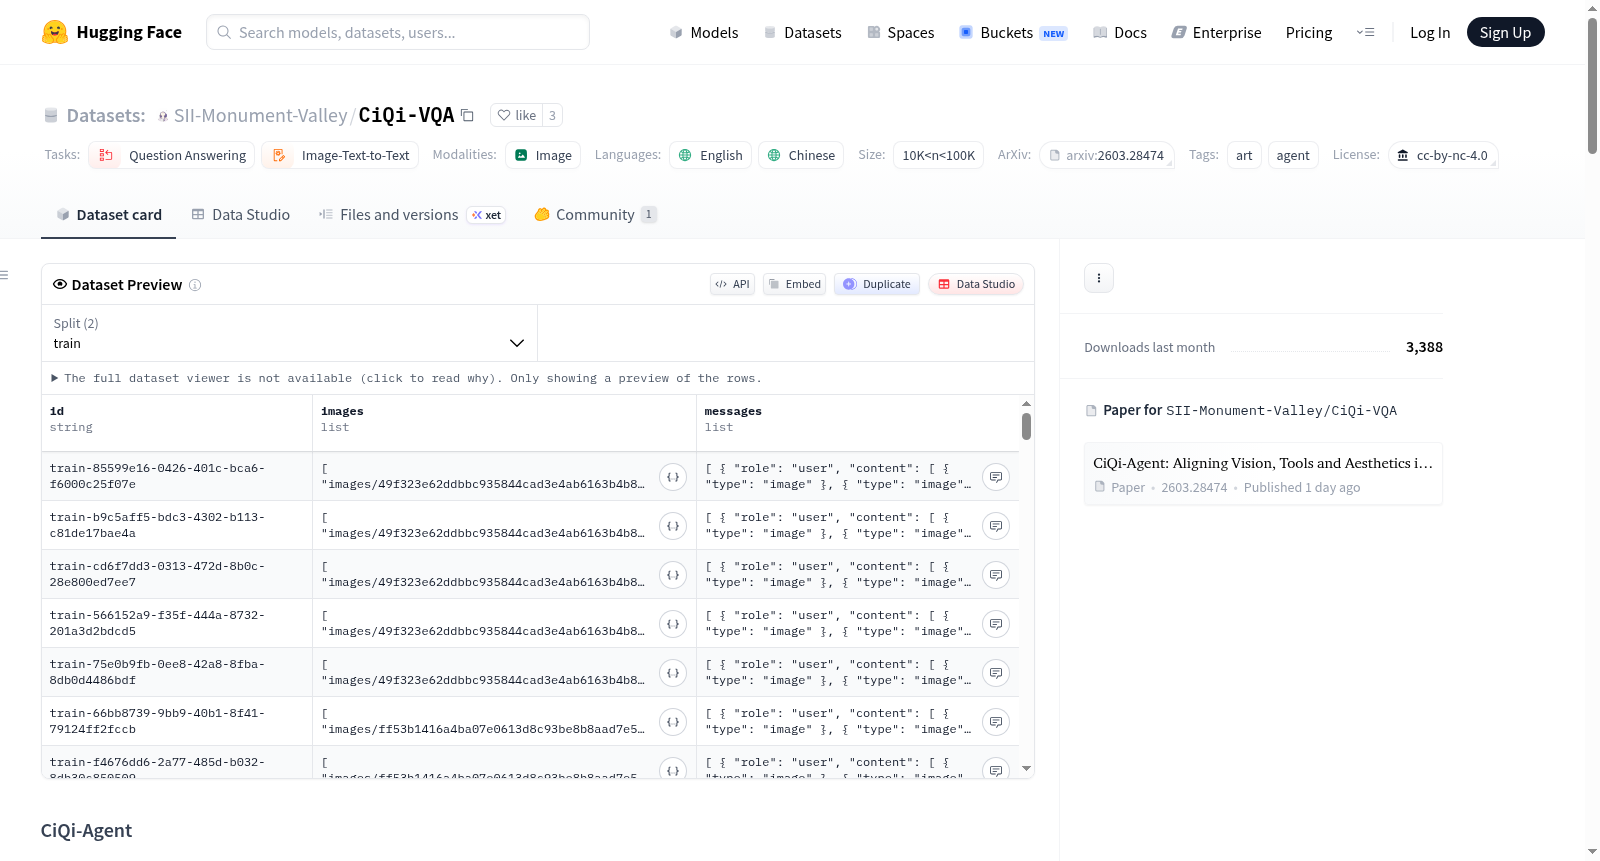Open Data Studio from the preview header
The image size is (1600, 861).
point(976,284)
